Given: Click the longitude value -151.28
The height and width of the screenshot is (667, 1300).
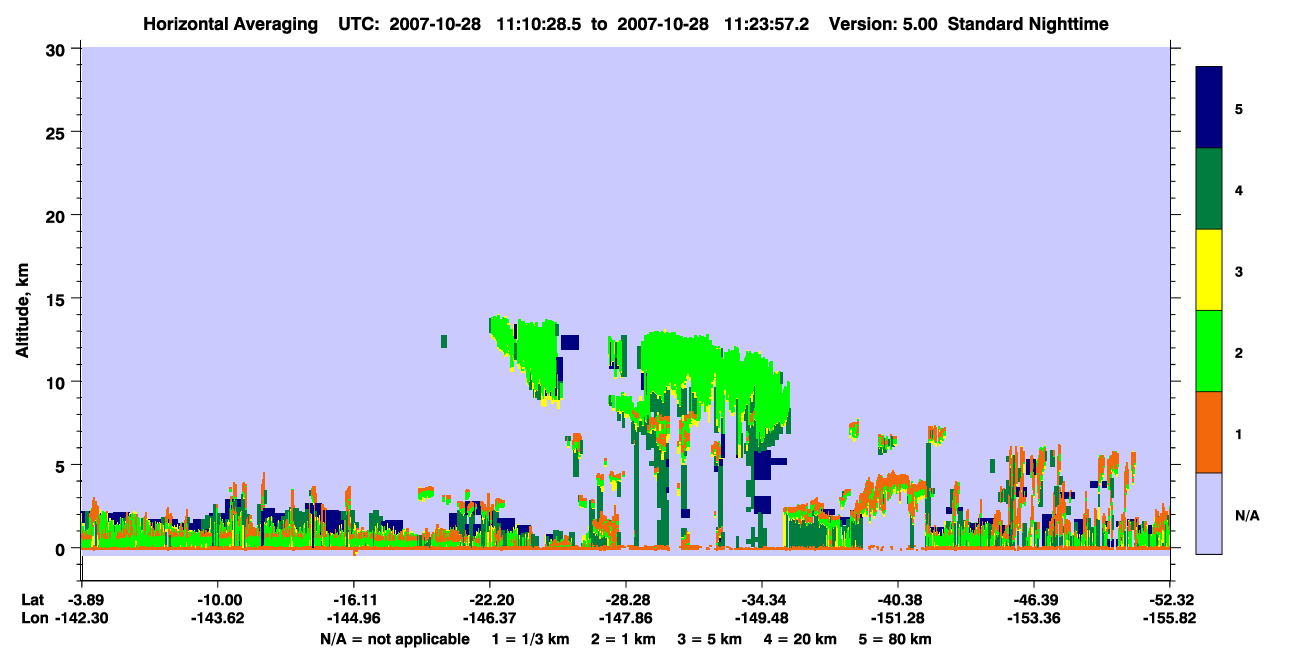Looking at the screenshot, I should pos(898,619).
